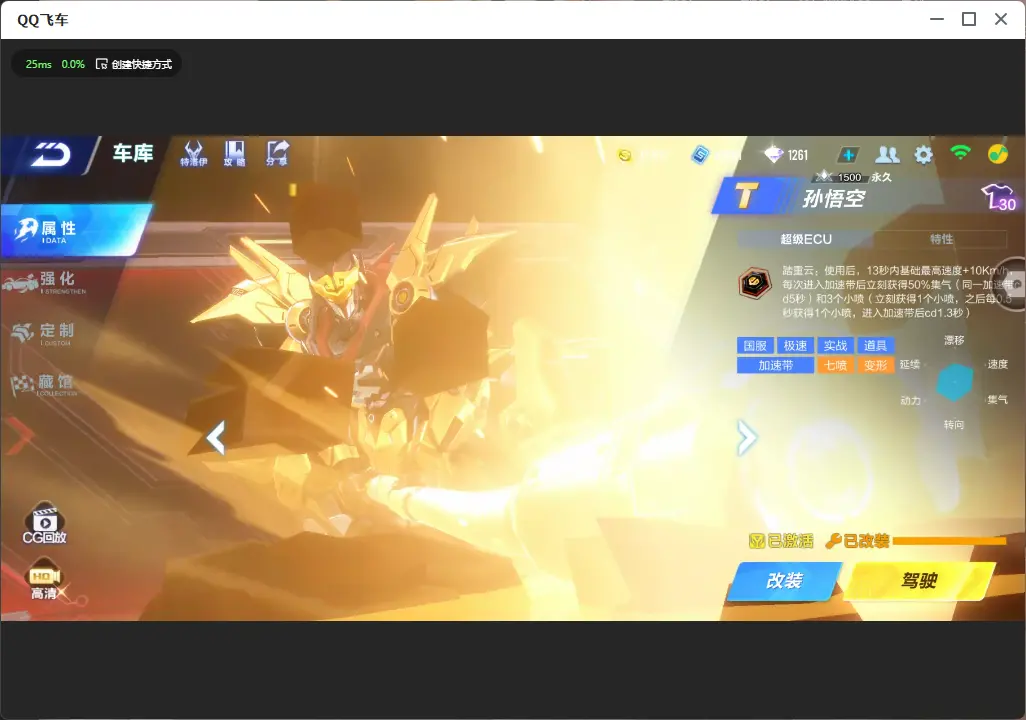
Task: Add diamonds with the blue plus button
Action: point(848,155)
